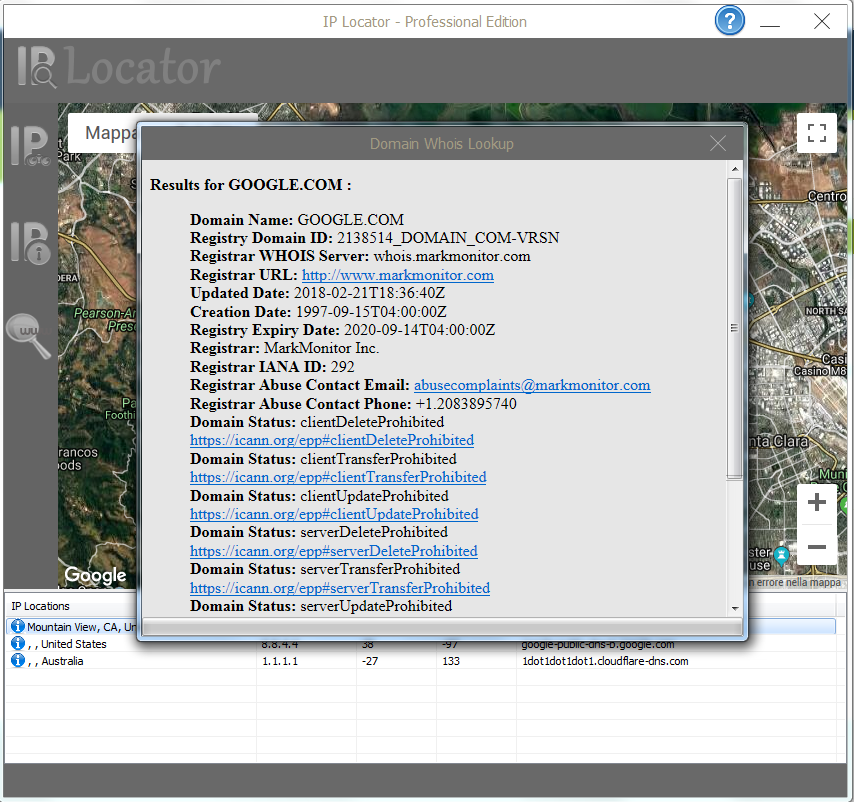This screenshot has width=854, height=802.
Task: Open the icann.org serverDeleteProhibited link
Action: [333, 551]
